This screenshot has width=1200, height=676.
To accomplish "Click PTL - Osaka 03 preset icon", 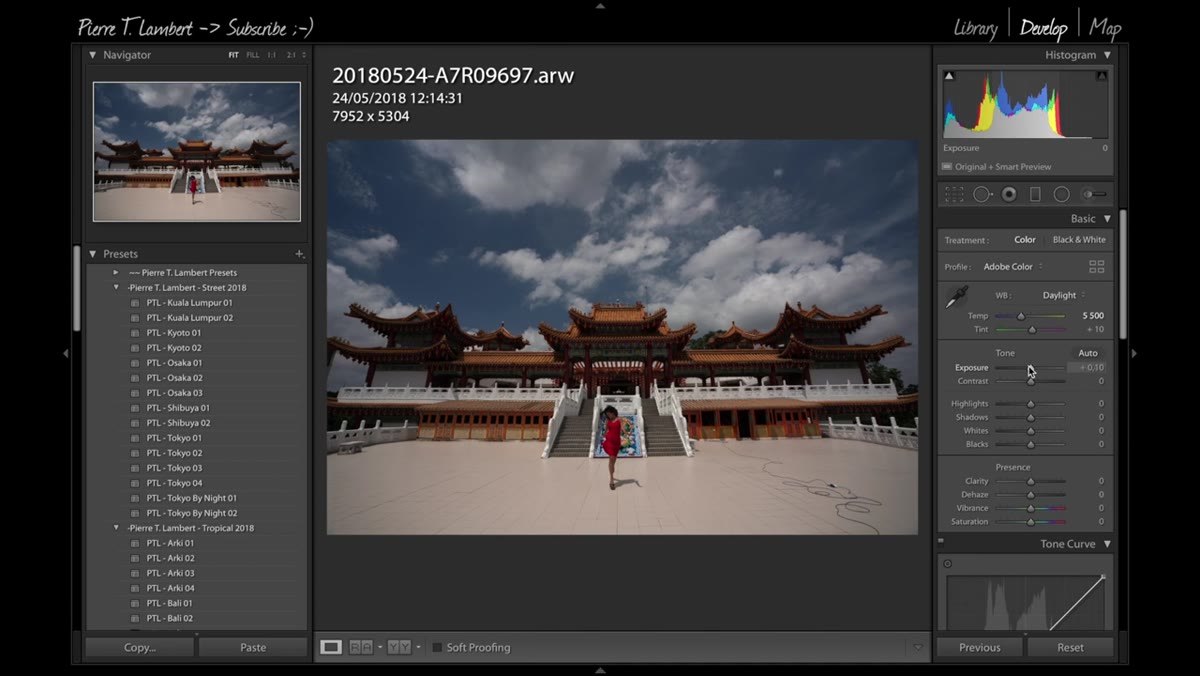I will click(x=135, y=393).
